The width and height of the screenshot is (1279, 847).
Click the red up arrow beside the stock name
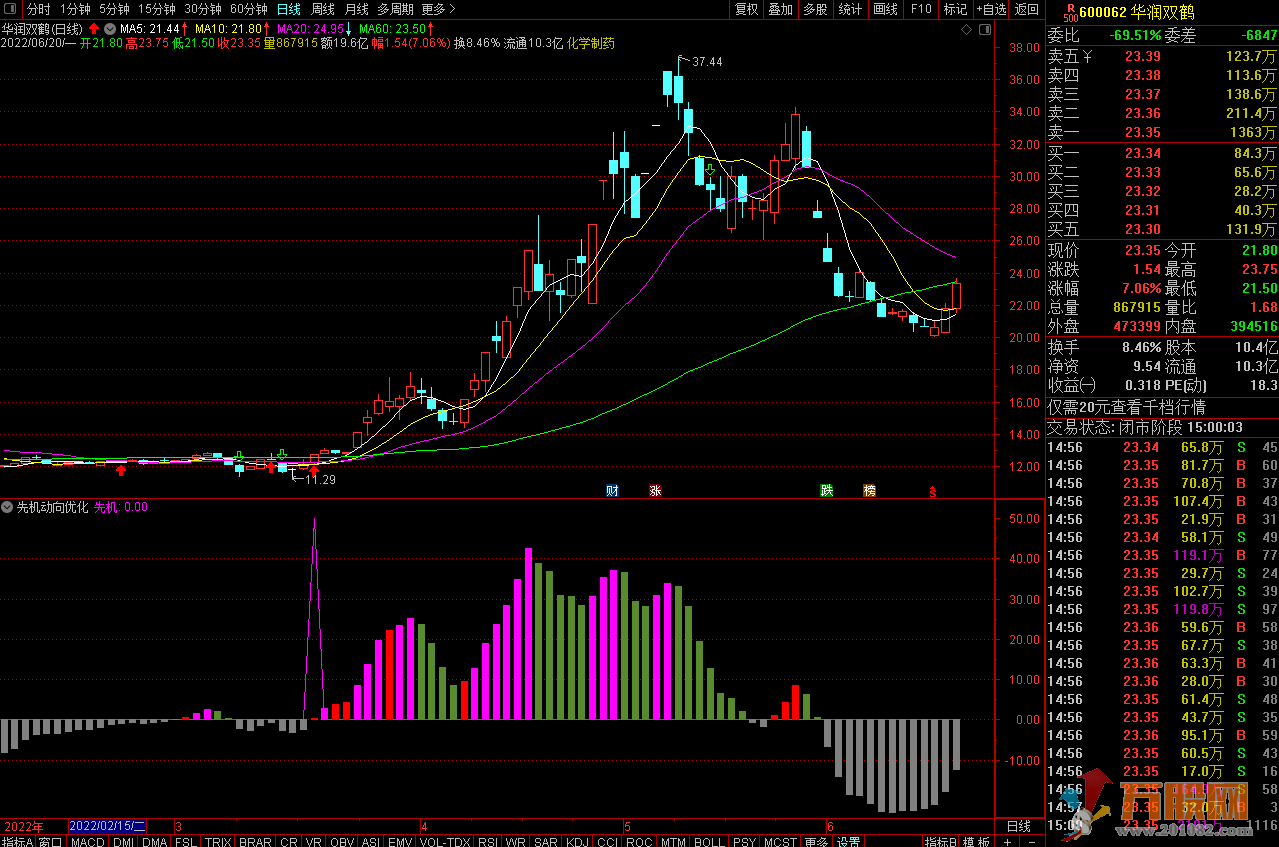coord(94,29)
